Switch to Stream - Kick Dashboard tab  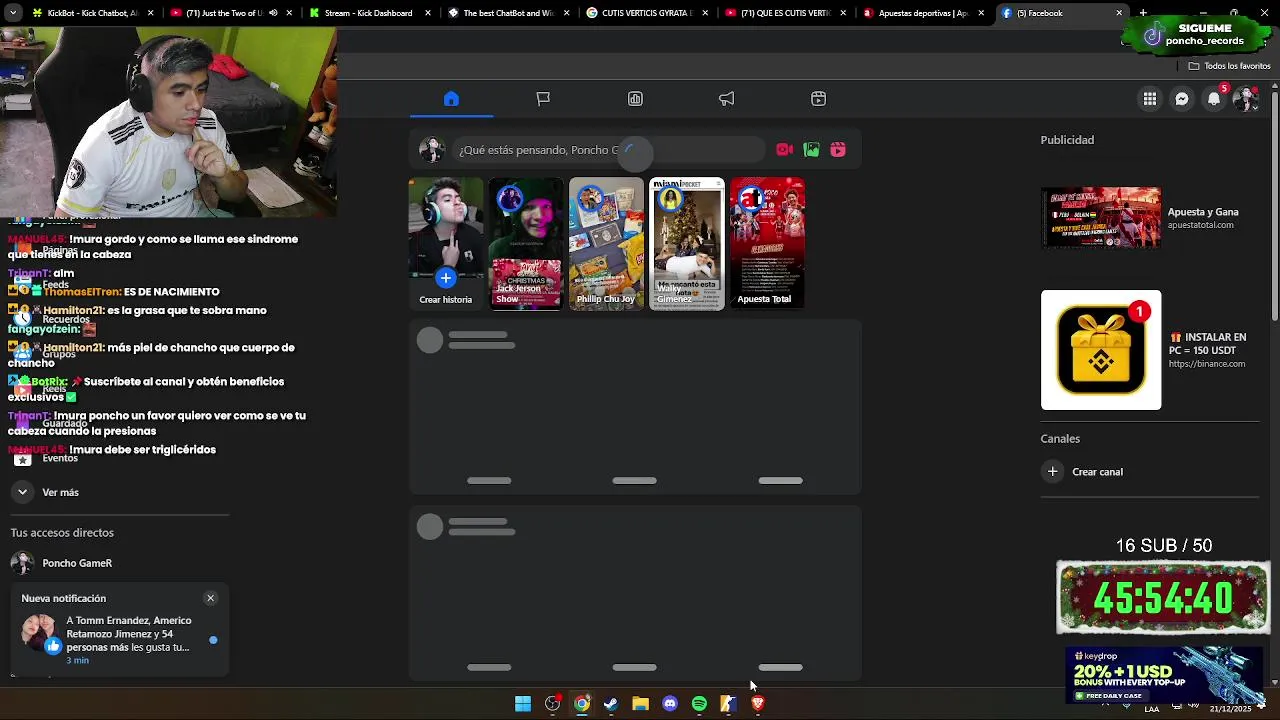(x=368, y=13)
